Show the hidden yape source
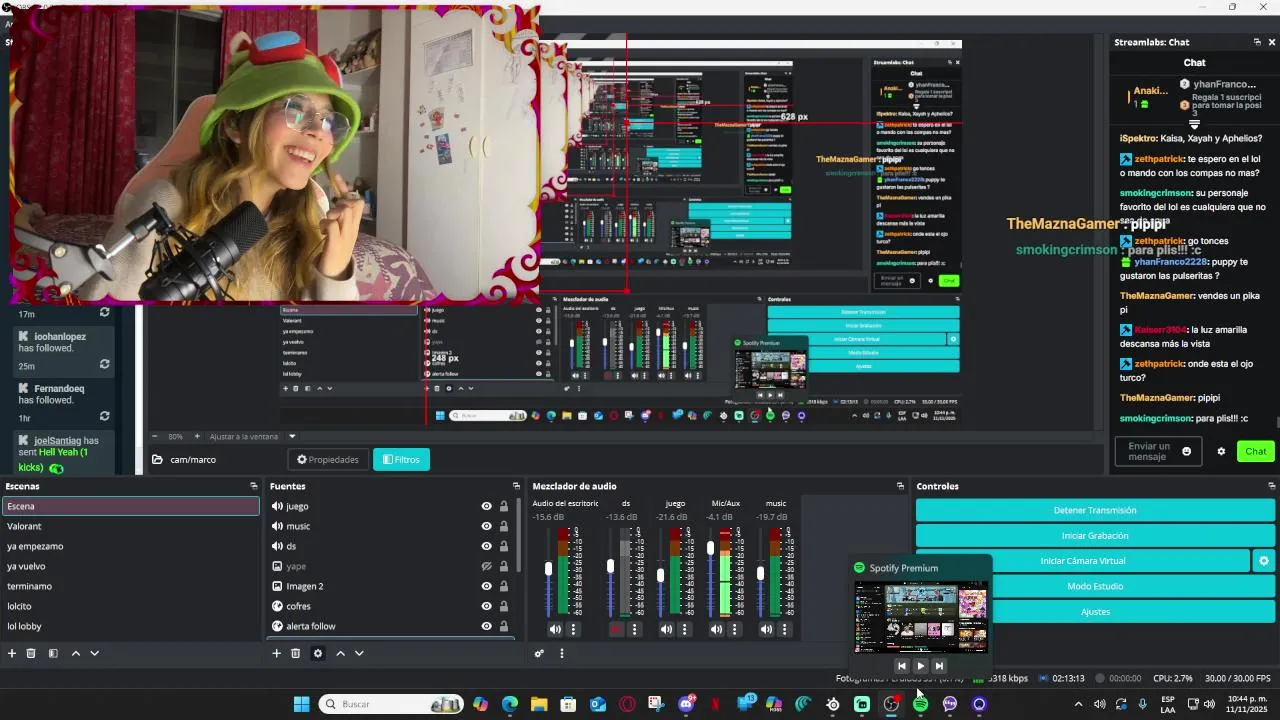The height and width of the screenshot is (720, 1280). [x=487, y=566]
